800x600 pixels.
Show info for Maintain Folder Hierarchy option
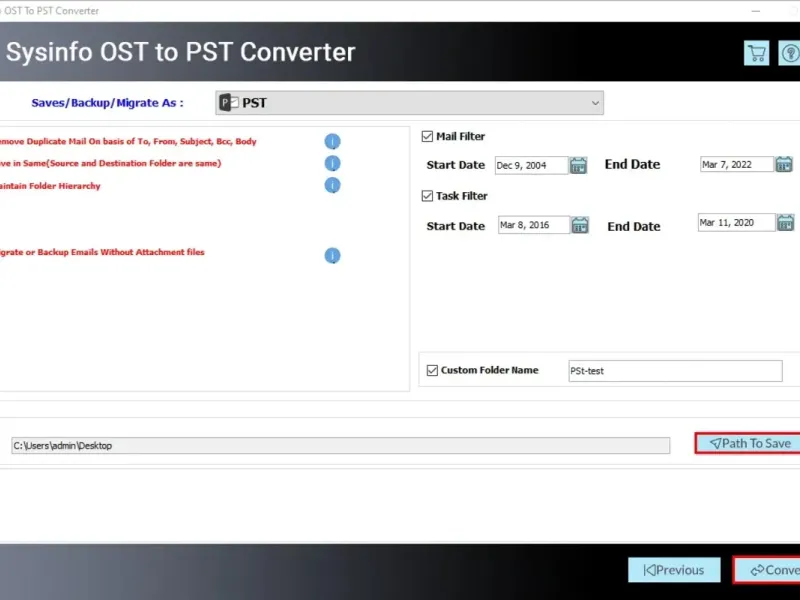tap(332, 185)
